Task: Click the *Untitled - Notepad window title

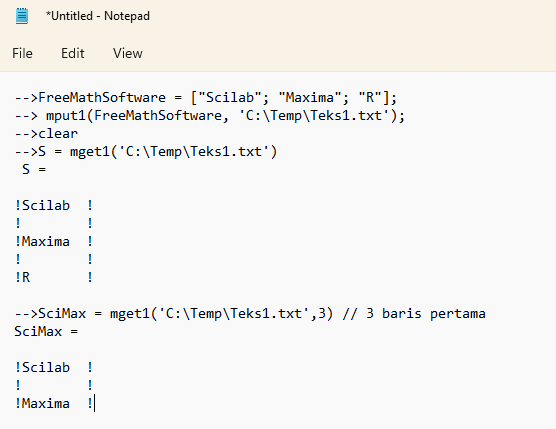Action: point(98,16)
